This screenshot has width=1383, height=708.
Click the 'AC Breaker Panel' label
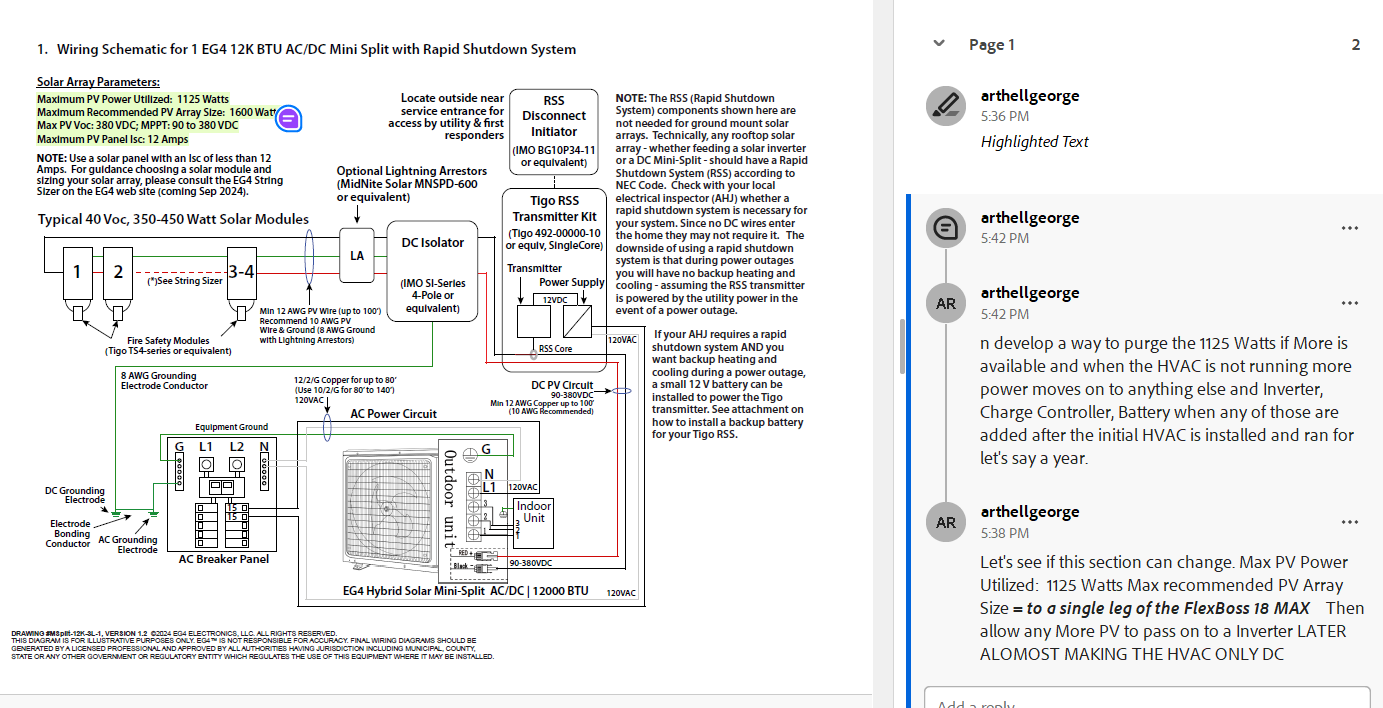click(x=224, y=559)
